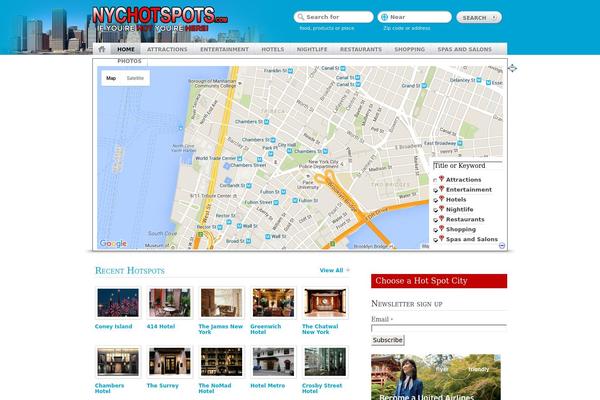
Task: Click the Entertainment red pin marker icon
Action: (x=441, y=189)
